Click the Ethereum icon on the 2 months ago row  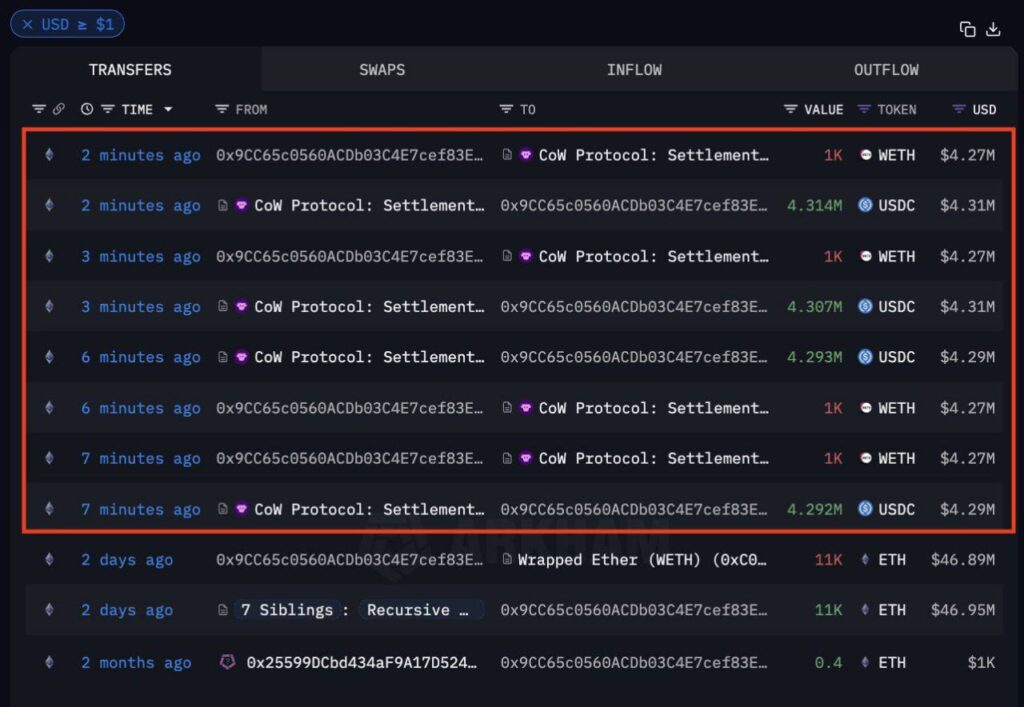pyautogui.click(x=49, y=662)
